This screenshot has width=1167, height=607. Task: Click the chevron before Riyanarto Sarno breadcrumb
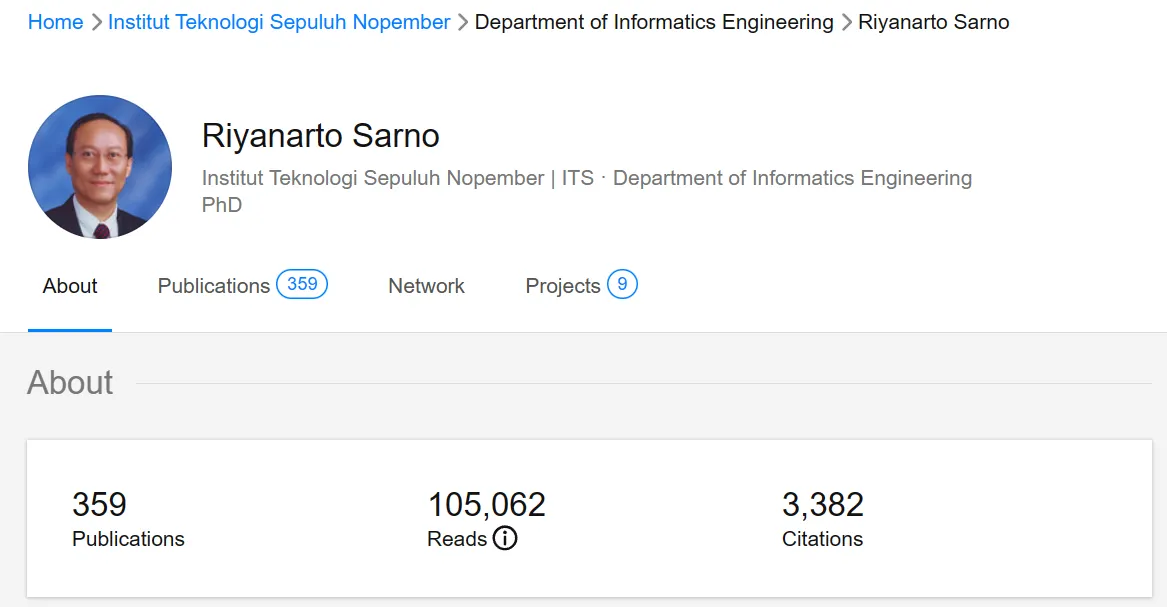(846, 22)
